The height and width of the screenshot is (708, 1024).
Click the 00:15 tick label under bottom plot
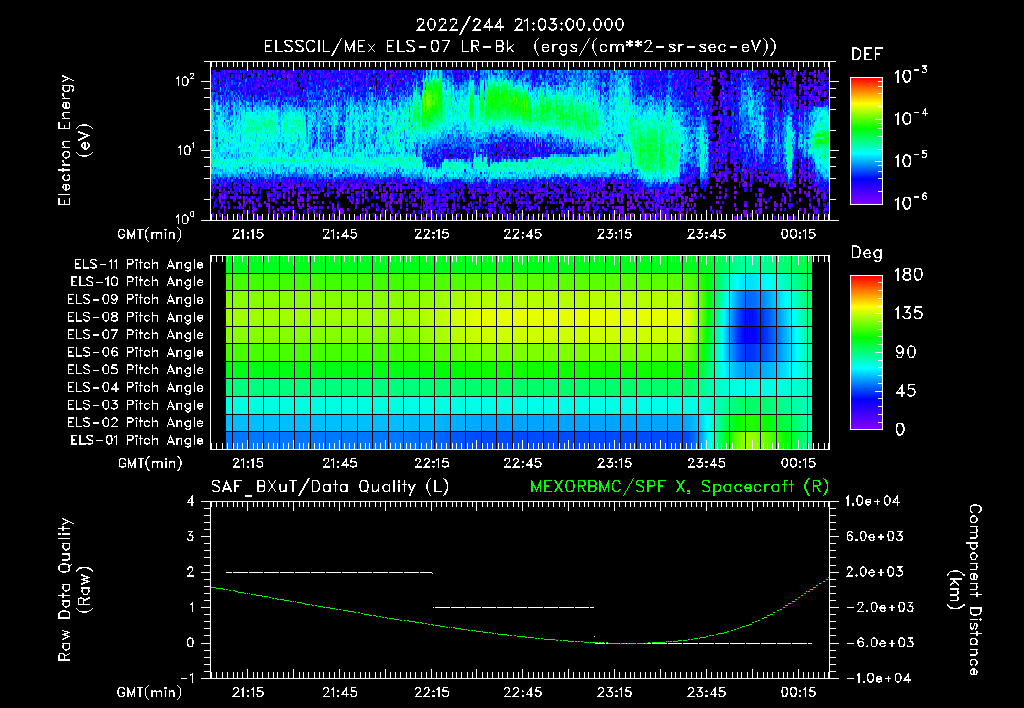coord(798,692)
